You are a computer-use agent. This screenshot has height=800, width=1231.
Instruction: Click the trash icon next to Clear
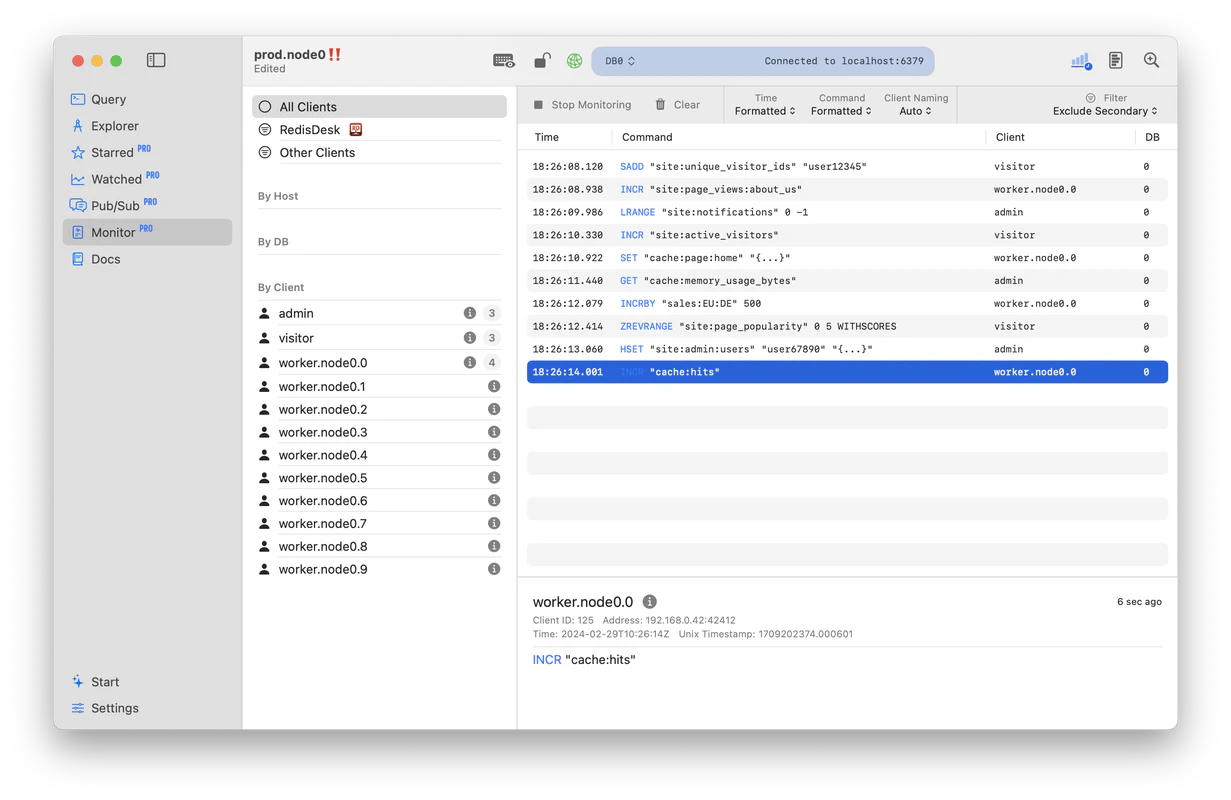coord(661,104)
